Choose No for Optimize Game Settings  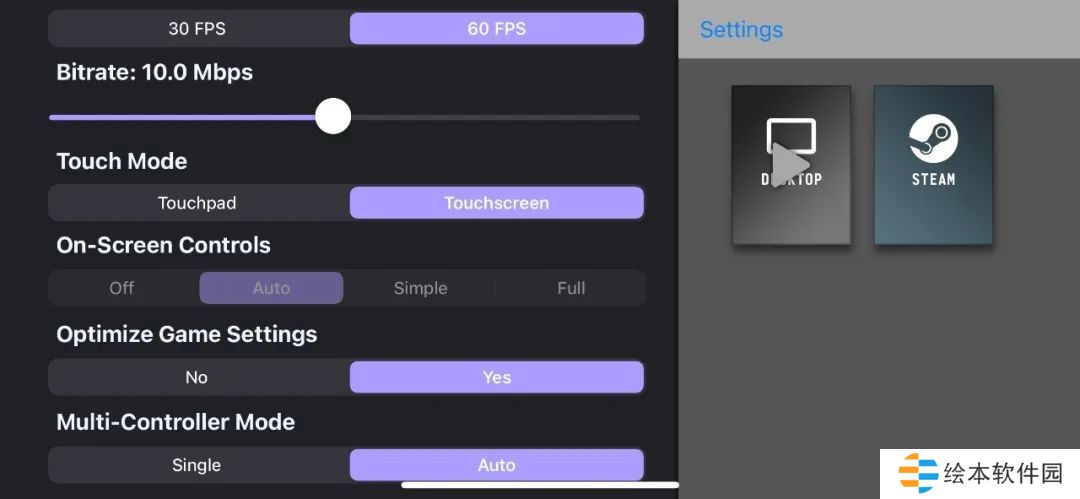[197, 377]
